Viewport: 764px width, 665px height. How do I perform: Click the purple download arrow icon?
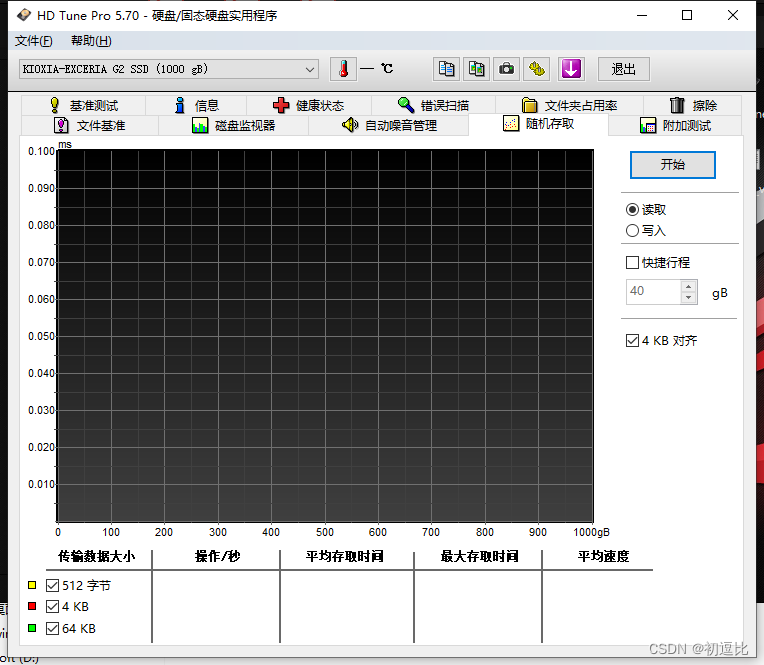(571, 69)
